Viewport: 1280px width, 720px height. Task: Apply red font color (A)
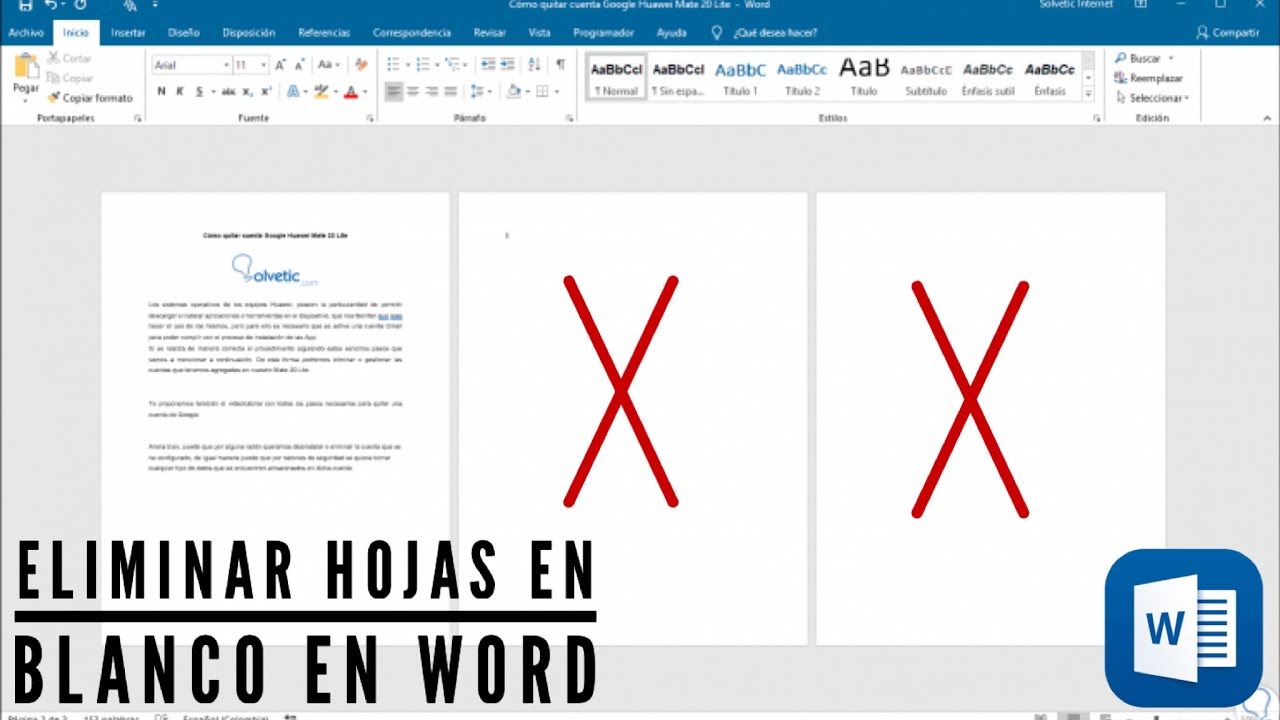click(350, 91)
